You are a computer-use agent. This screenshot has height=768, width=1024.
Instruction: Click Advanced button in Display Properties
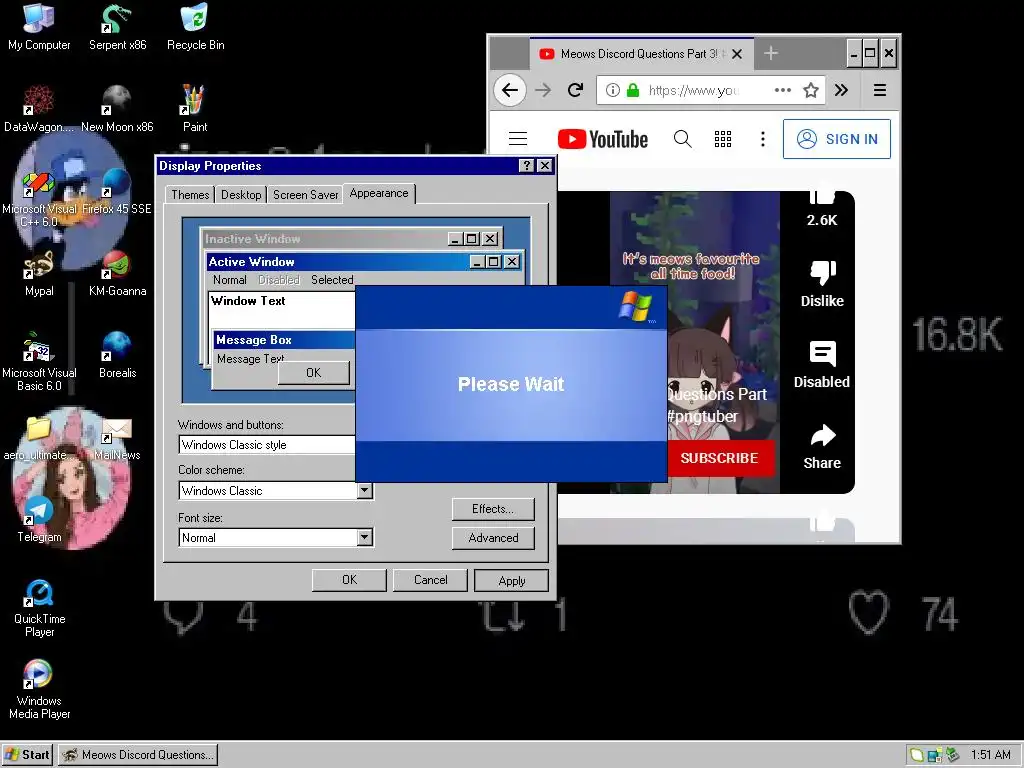point(493,537)
